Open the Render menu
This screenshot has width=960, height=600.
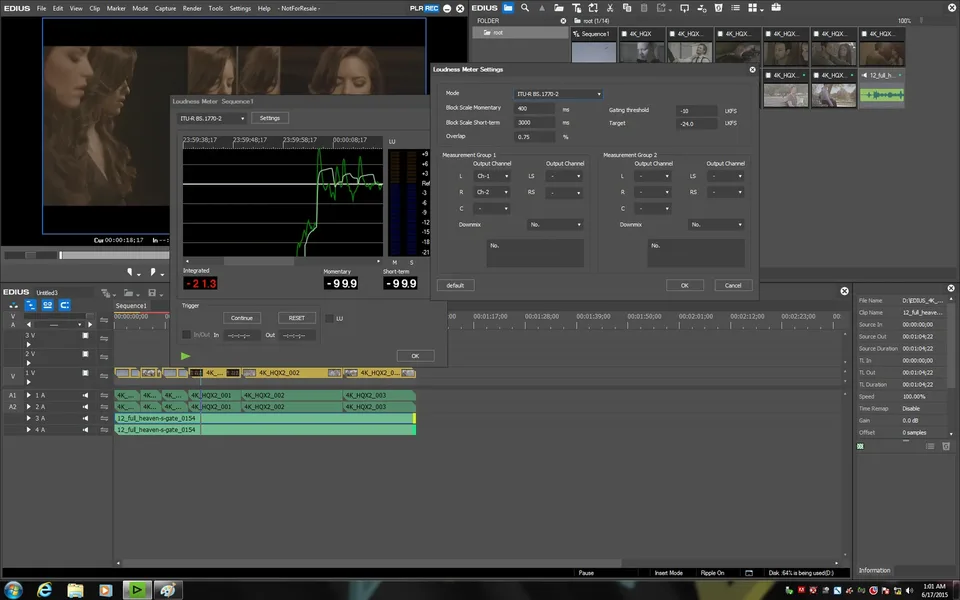(x=192, y=9)
